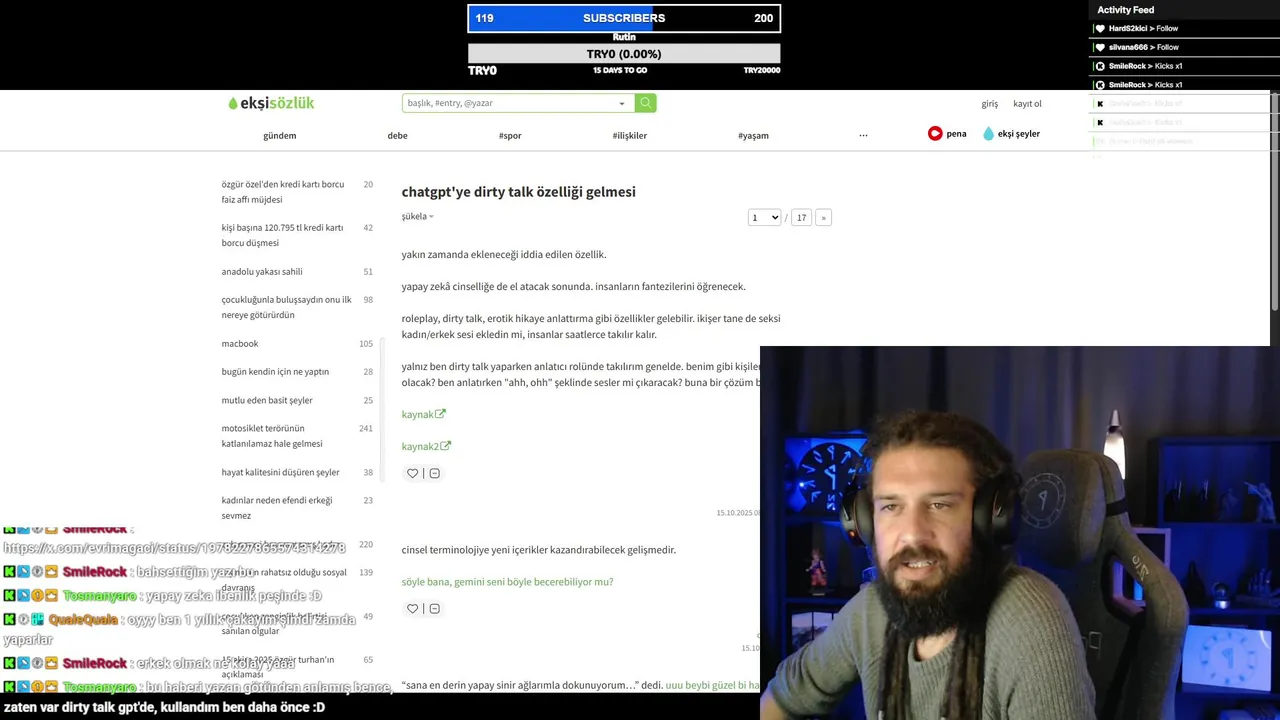Open the chatgpt'ye dirty talk özelliği gelmesi title

518,192
